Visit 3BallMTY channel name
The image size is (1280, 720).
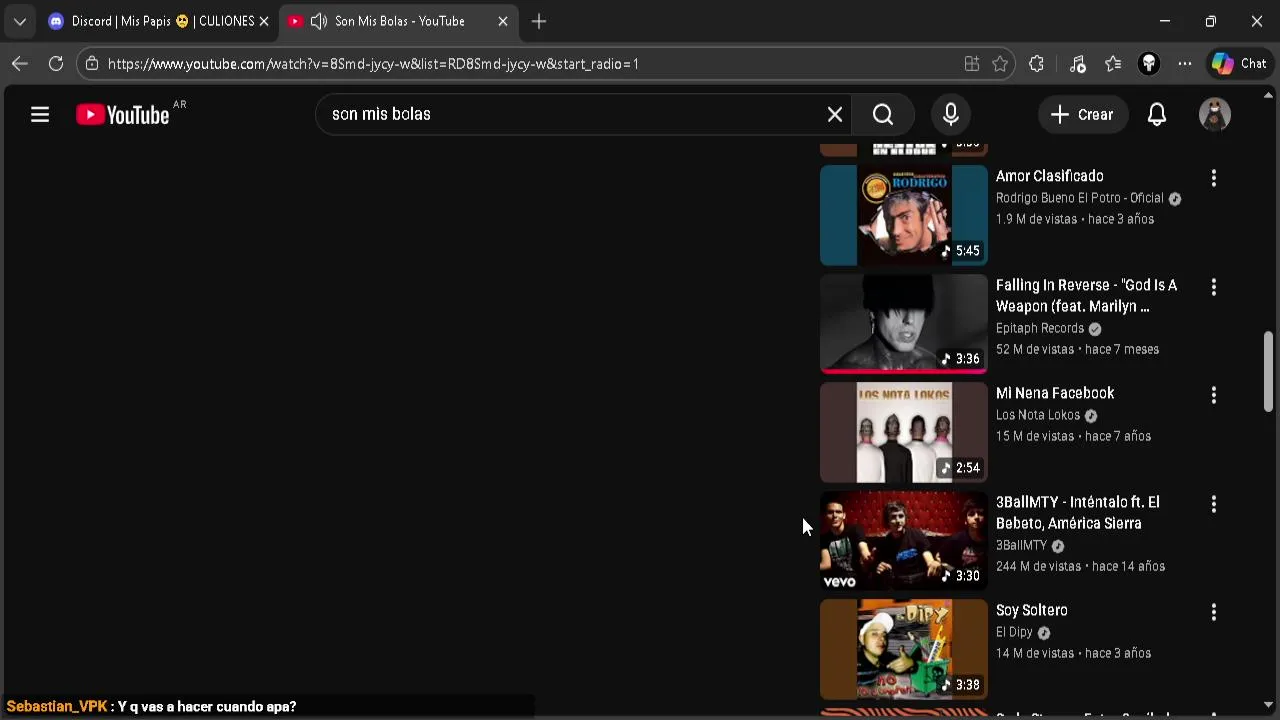[1021, 545]
